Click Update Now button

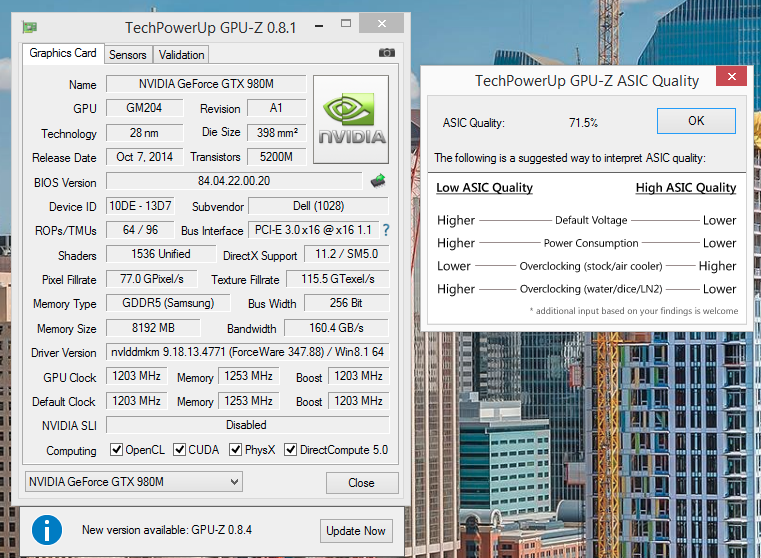(x=356, y=531)
